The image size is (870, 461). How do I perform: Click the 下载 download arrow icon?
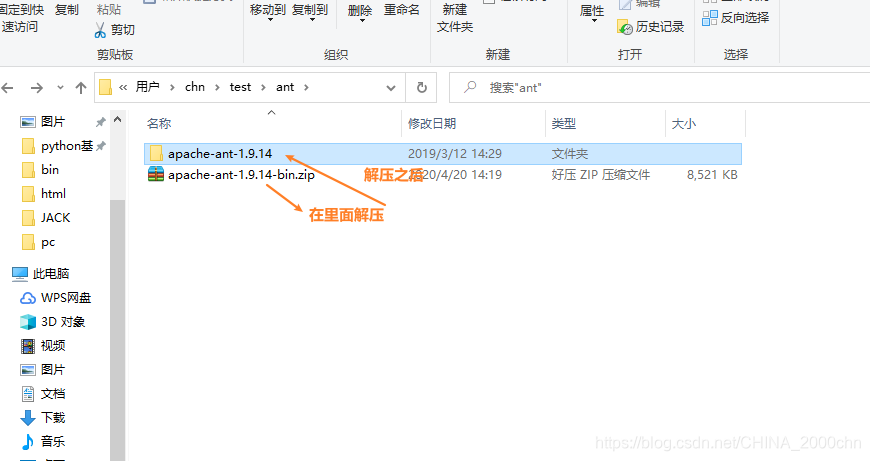pyautogui.click(x=28, y=418)
